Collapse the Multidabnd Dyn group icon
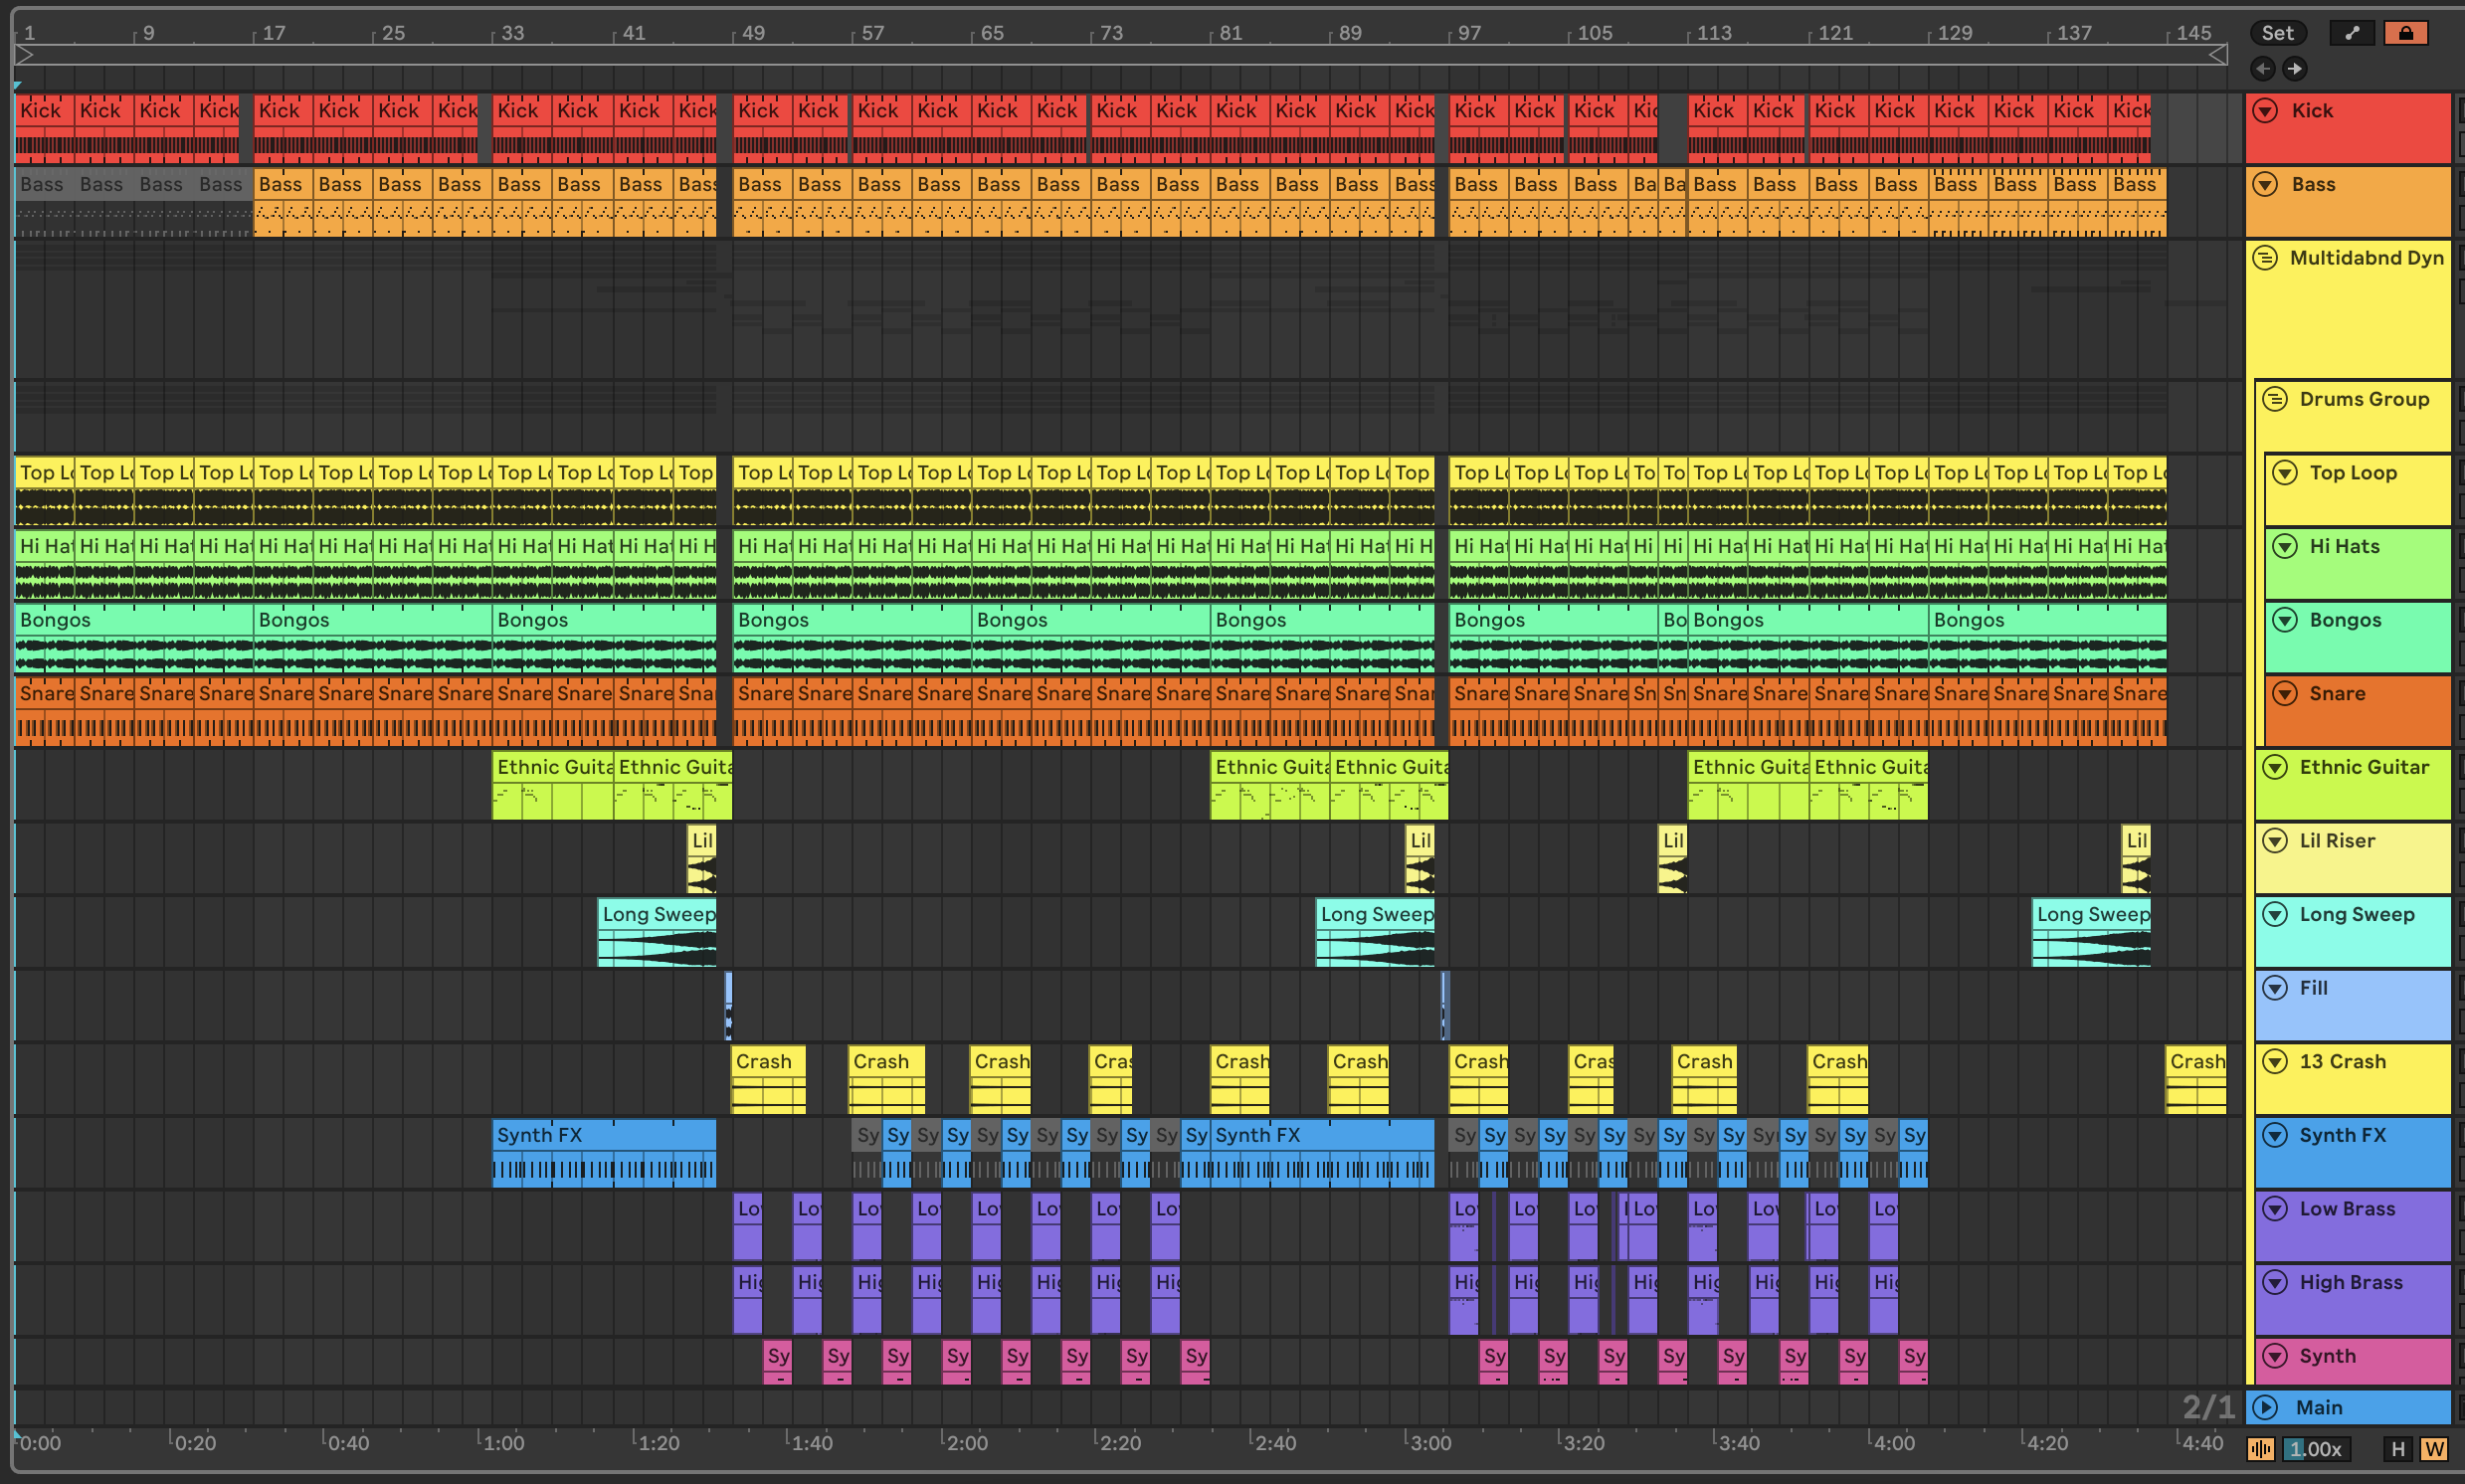 [2265, 258]
